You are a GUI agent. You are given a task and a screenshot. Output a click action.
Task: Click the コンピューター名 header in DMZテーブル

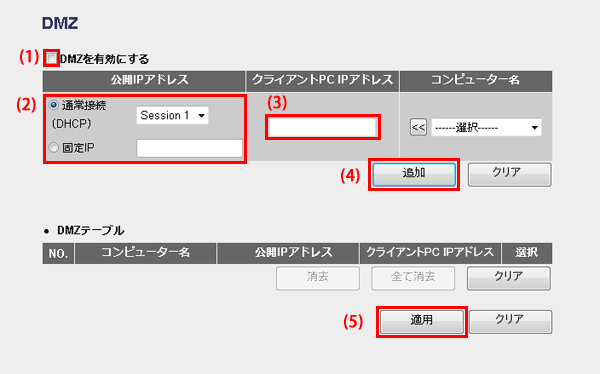(145, 253)
